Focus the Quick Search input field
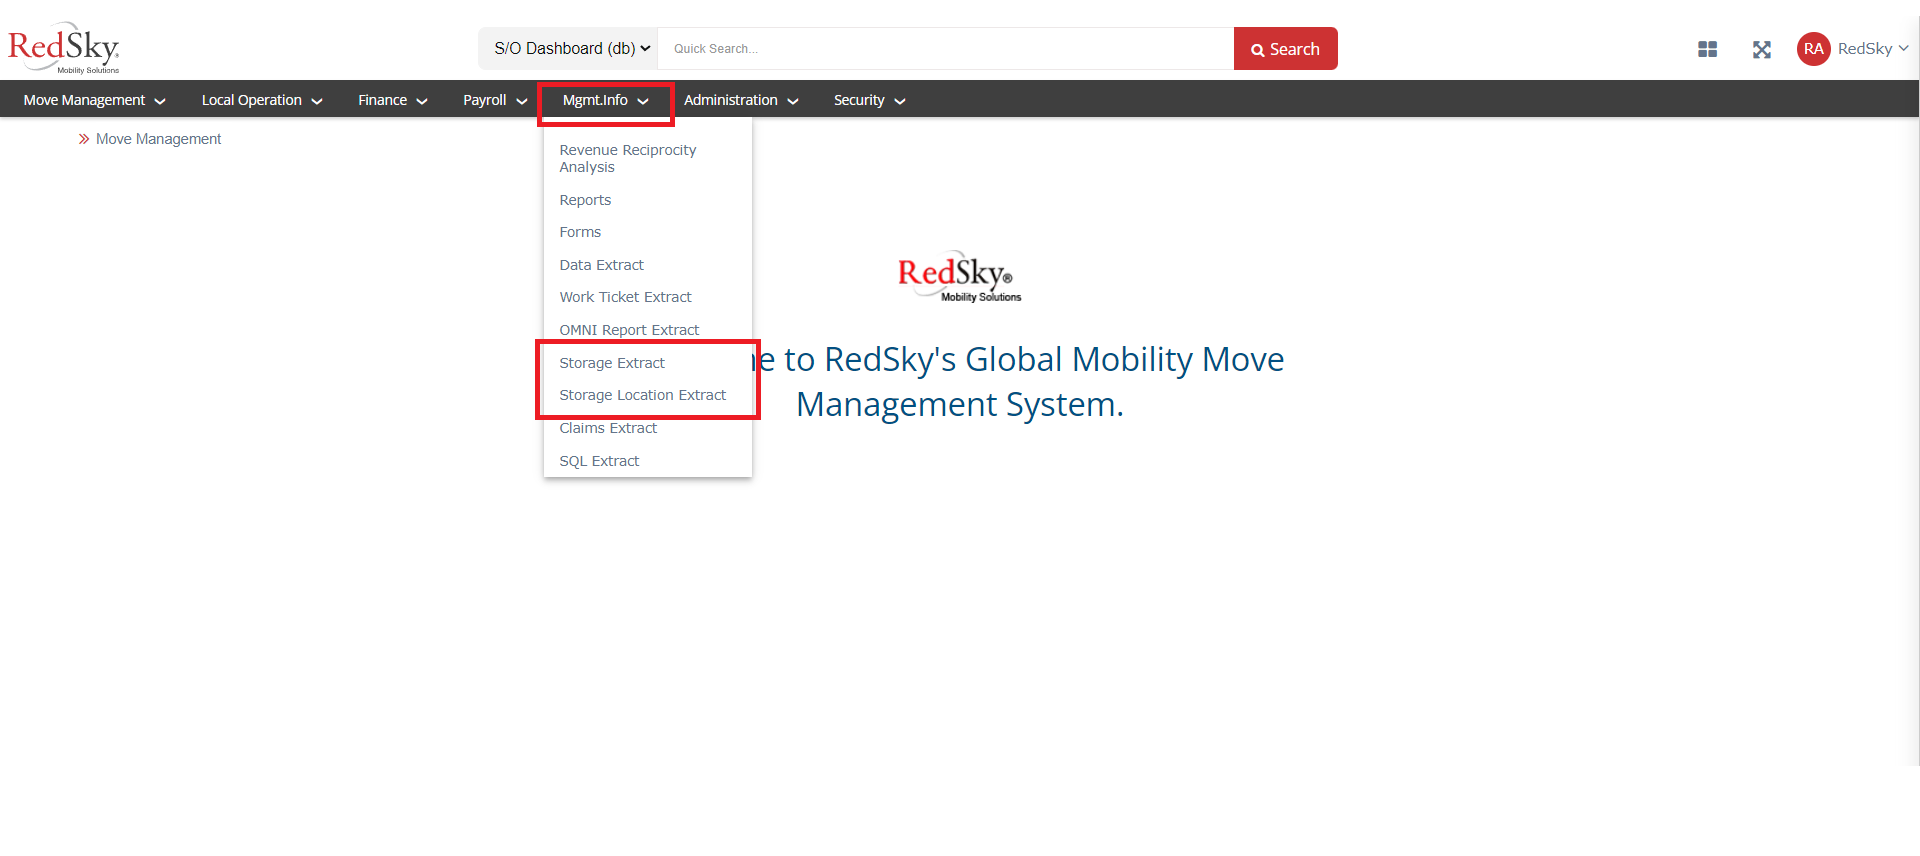Viewport: 1920px width, 856px height. (x=946, y=49)
